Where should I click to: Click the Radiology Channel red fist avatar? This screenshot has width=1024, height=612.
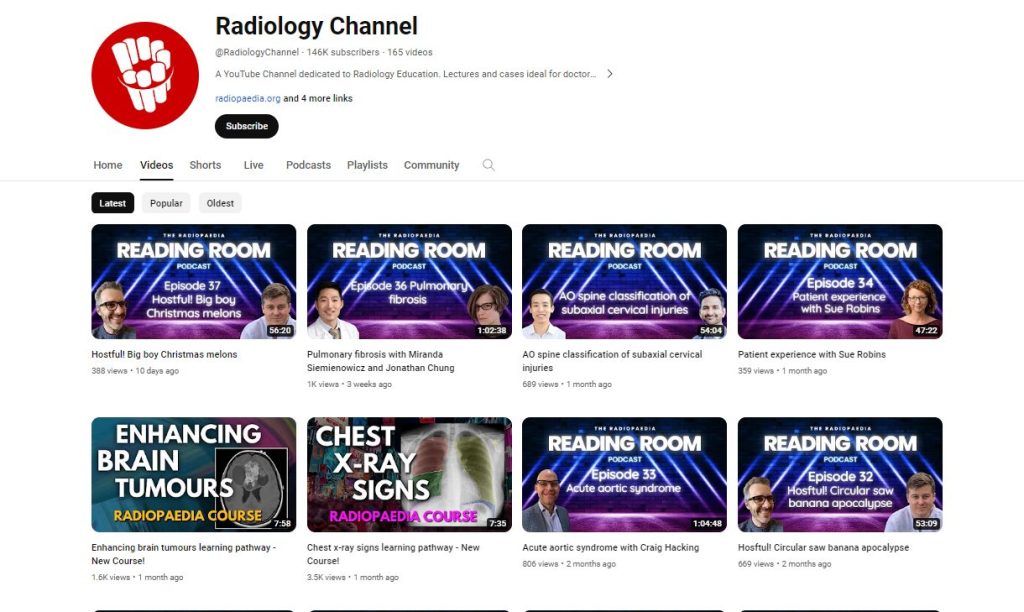click(145, 75)
